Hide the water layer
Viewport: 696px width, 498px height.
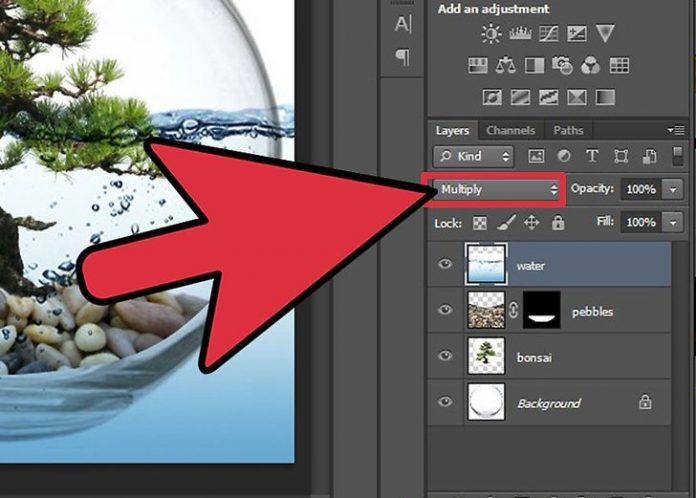click(445, 265)
